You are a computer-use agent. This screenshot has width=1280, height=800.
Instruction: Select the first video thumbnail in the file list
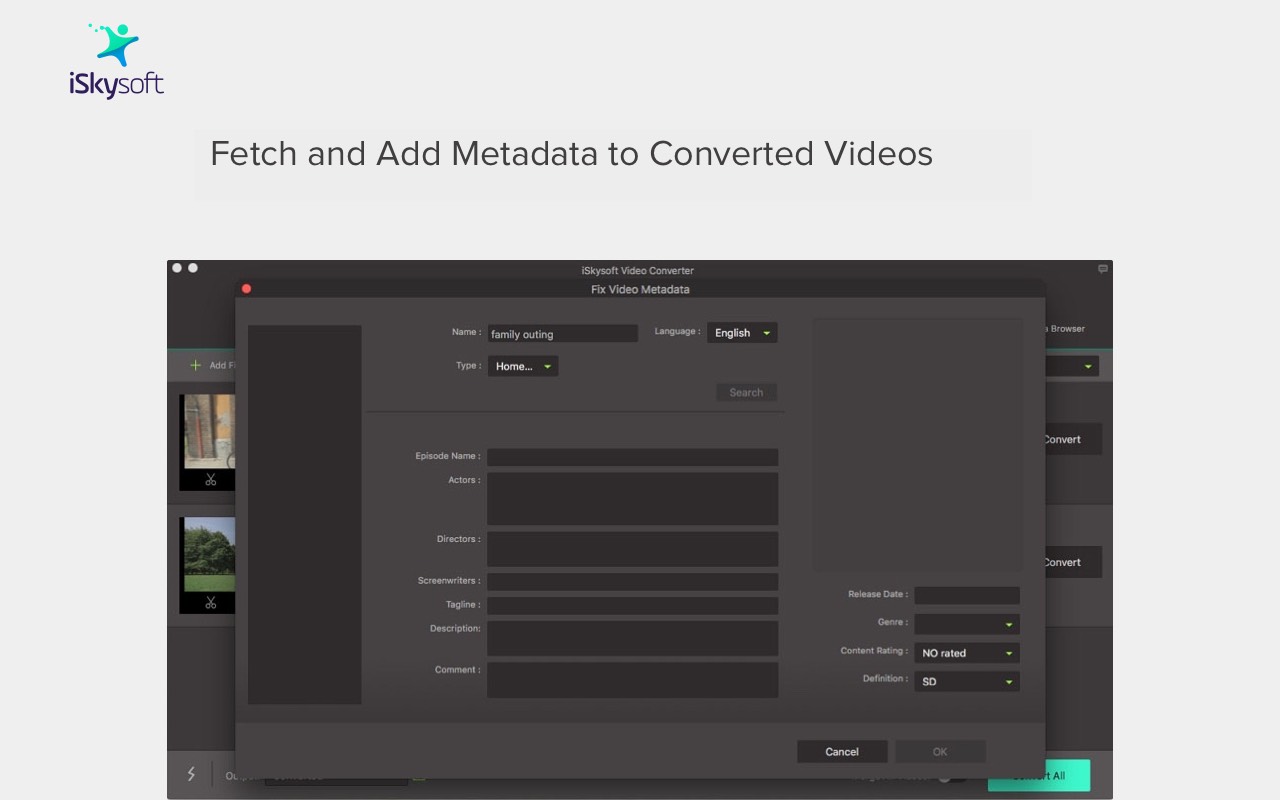(208, 431)
